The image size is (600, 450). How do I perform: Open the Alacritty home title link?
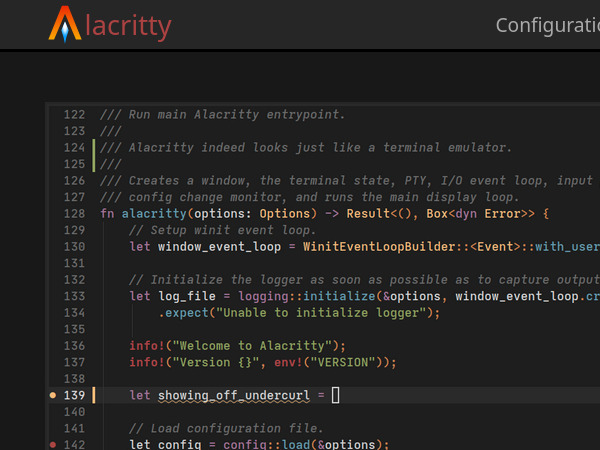pos(128,26)
